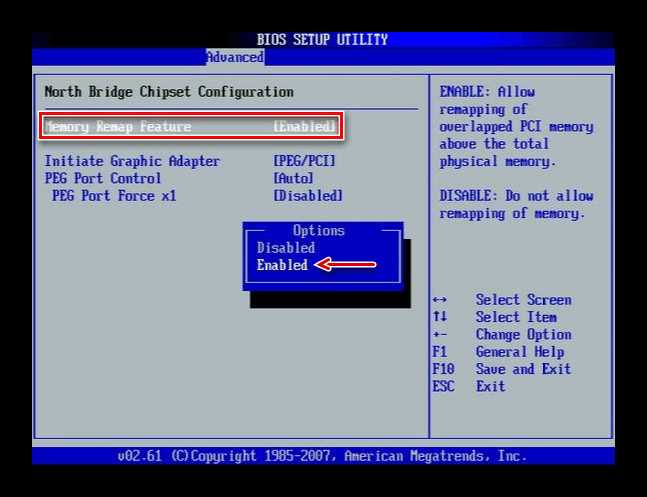Select Initiate Graphic Adapter setting label
The image size is (647, 497).
coord(132,161)
